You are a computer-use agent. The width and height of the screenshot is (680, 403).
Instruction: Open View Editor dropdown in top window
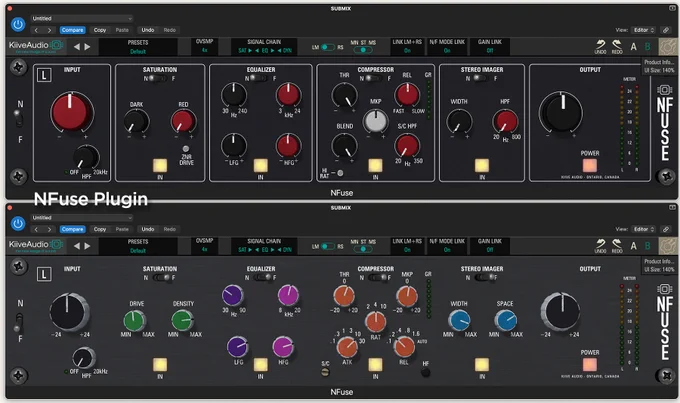coord(643,30)
